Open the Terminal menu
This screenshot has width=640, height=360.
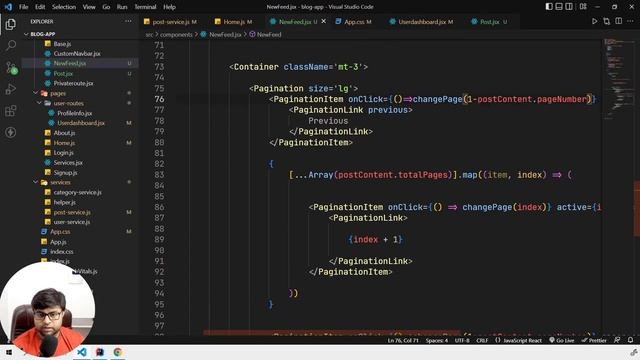tap(145, 7)
